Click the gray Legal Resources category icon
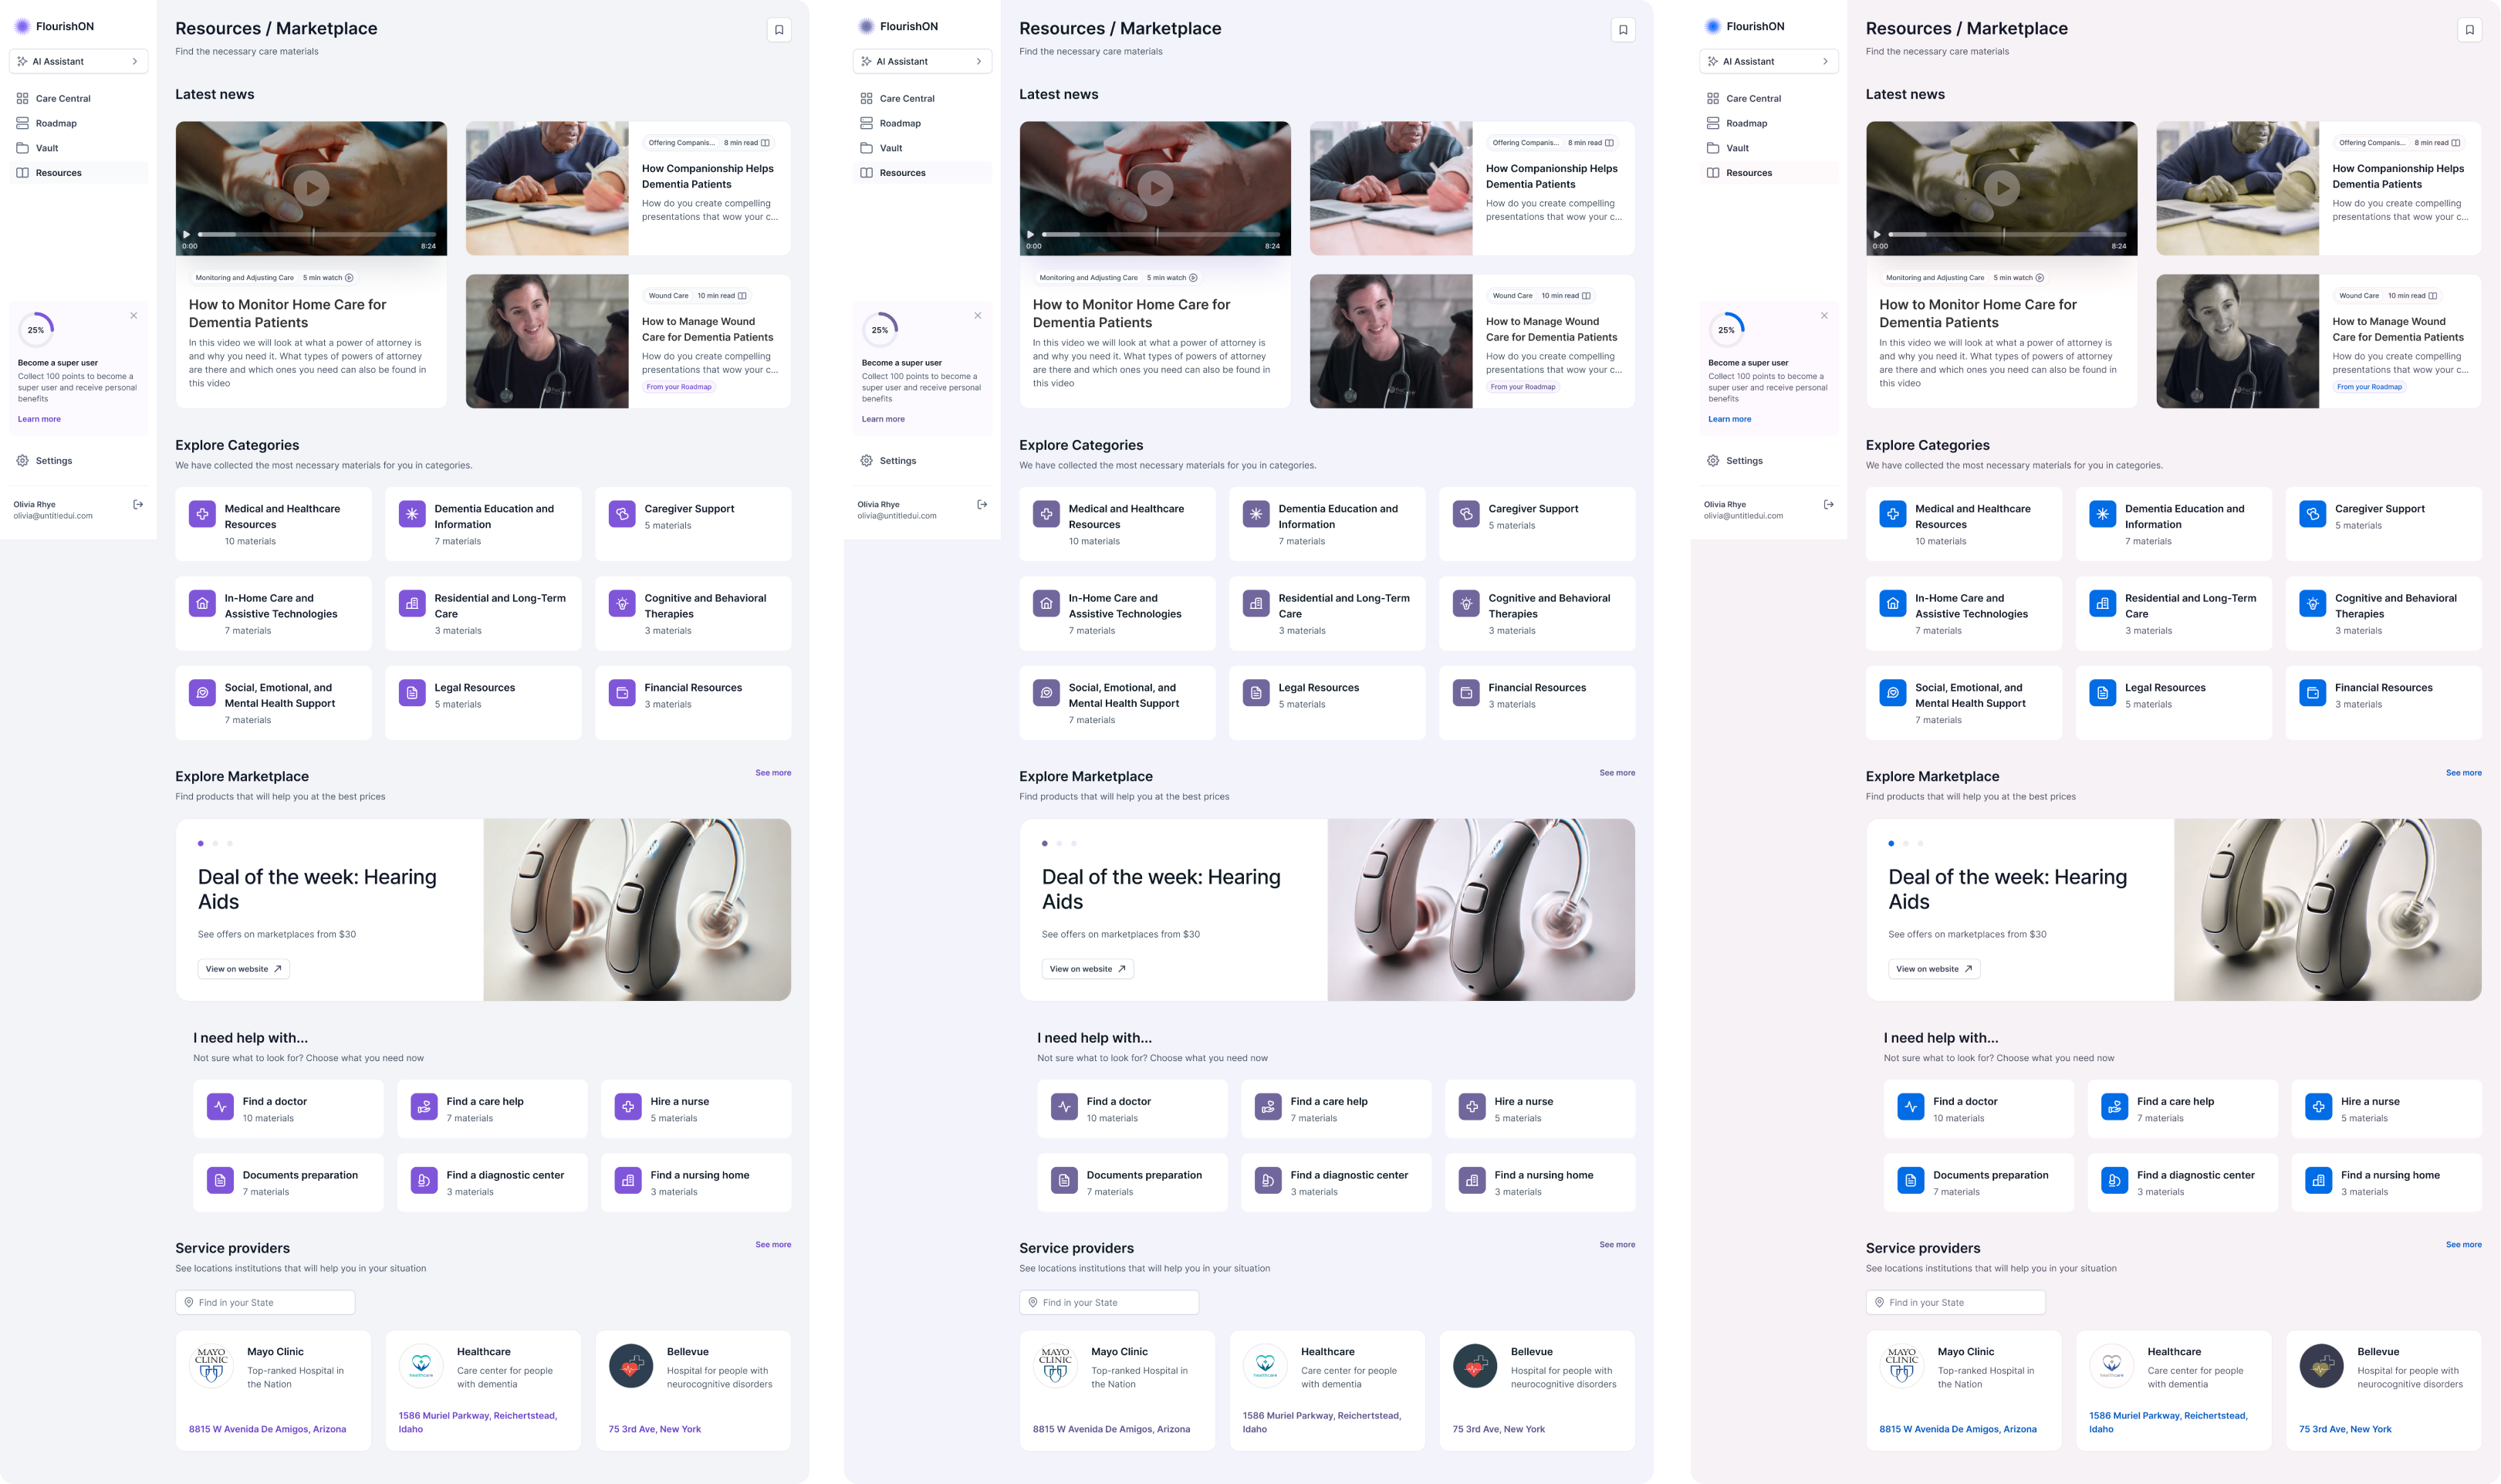Screen dimensions: 2501x1484 coord(1256,693)
